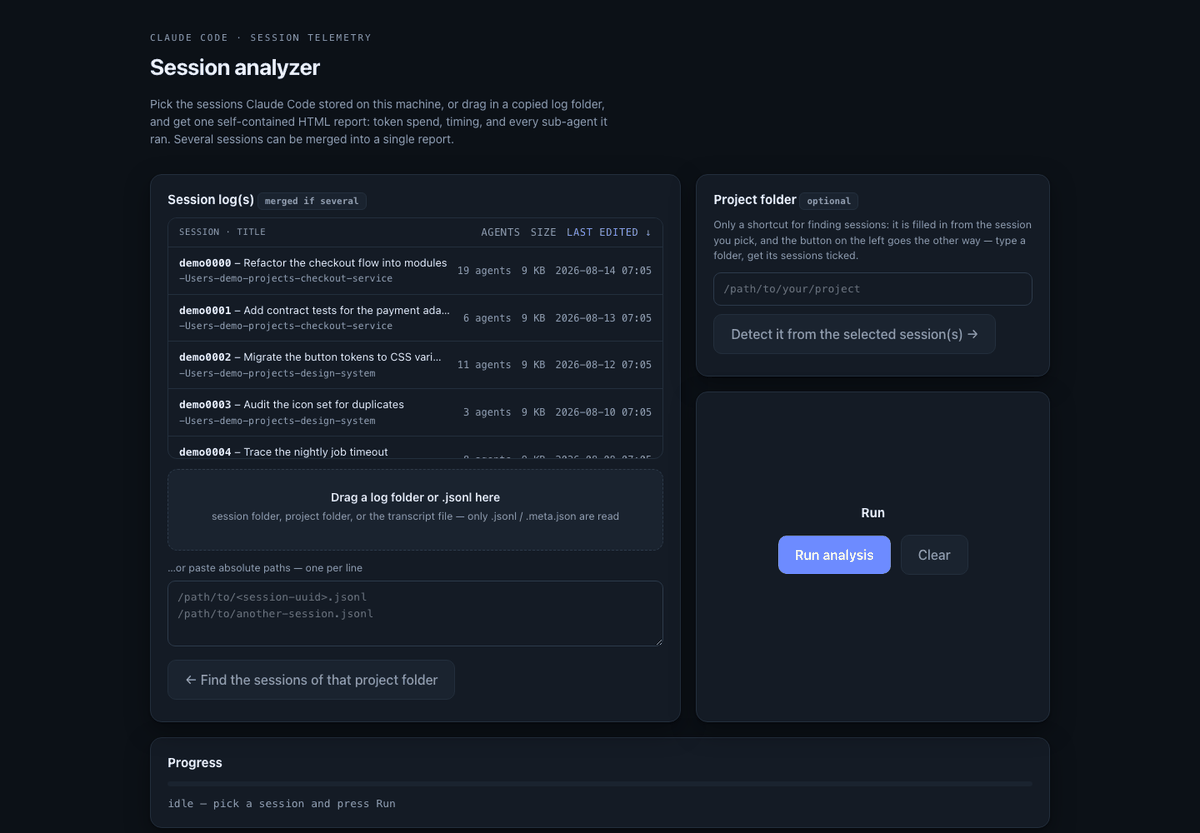Viewport: 1200px width, 833px height.
Task: Click the merged if several badge
Action: pyautogui.click(x=313, y=201)
